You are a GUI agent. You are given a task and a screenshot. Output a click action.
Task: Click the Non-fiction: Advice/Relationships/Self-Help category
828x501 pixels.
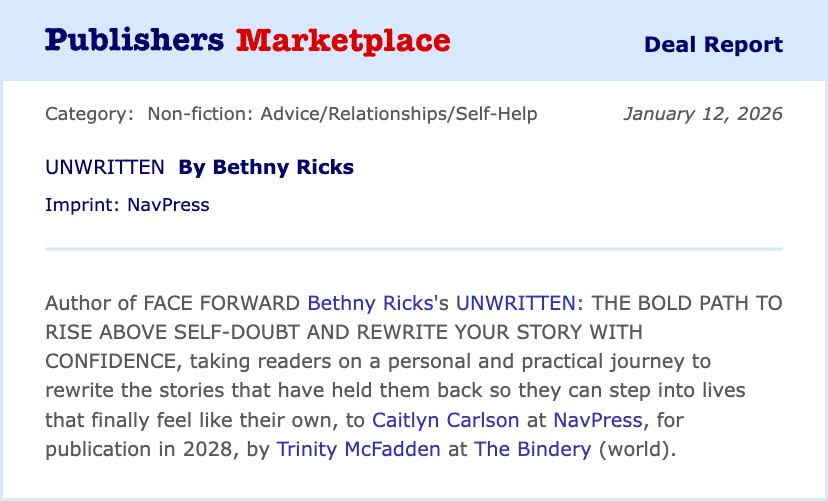[342, 114]
